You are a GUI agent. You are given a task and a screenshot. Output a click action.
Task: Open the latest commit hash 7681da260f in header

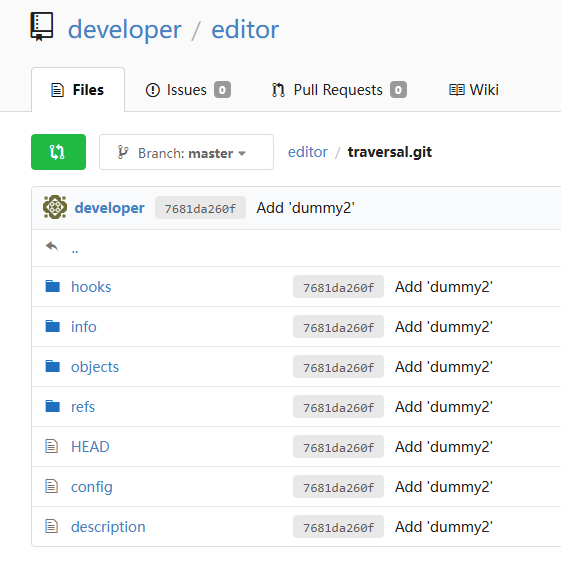(200, 208)
